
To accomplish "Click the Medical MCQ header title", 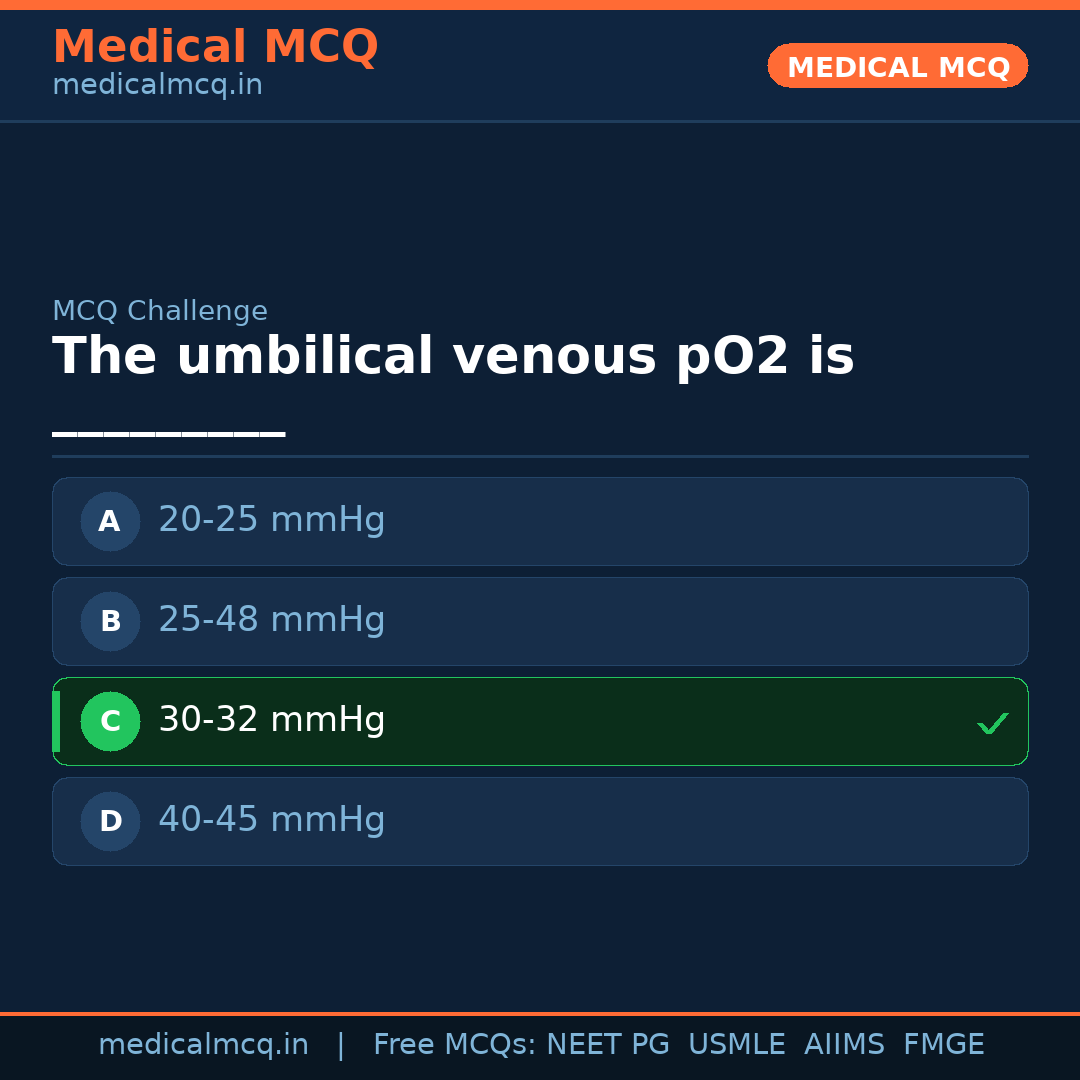I will pyautogui.click(x=215, y=47).
